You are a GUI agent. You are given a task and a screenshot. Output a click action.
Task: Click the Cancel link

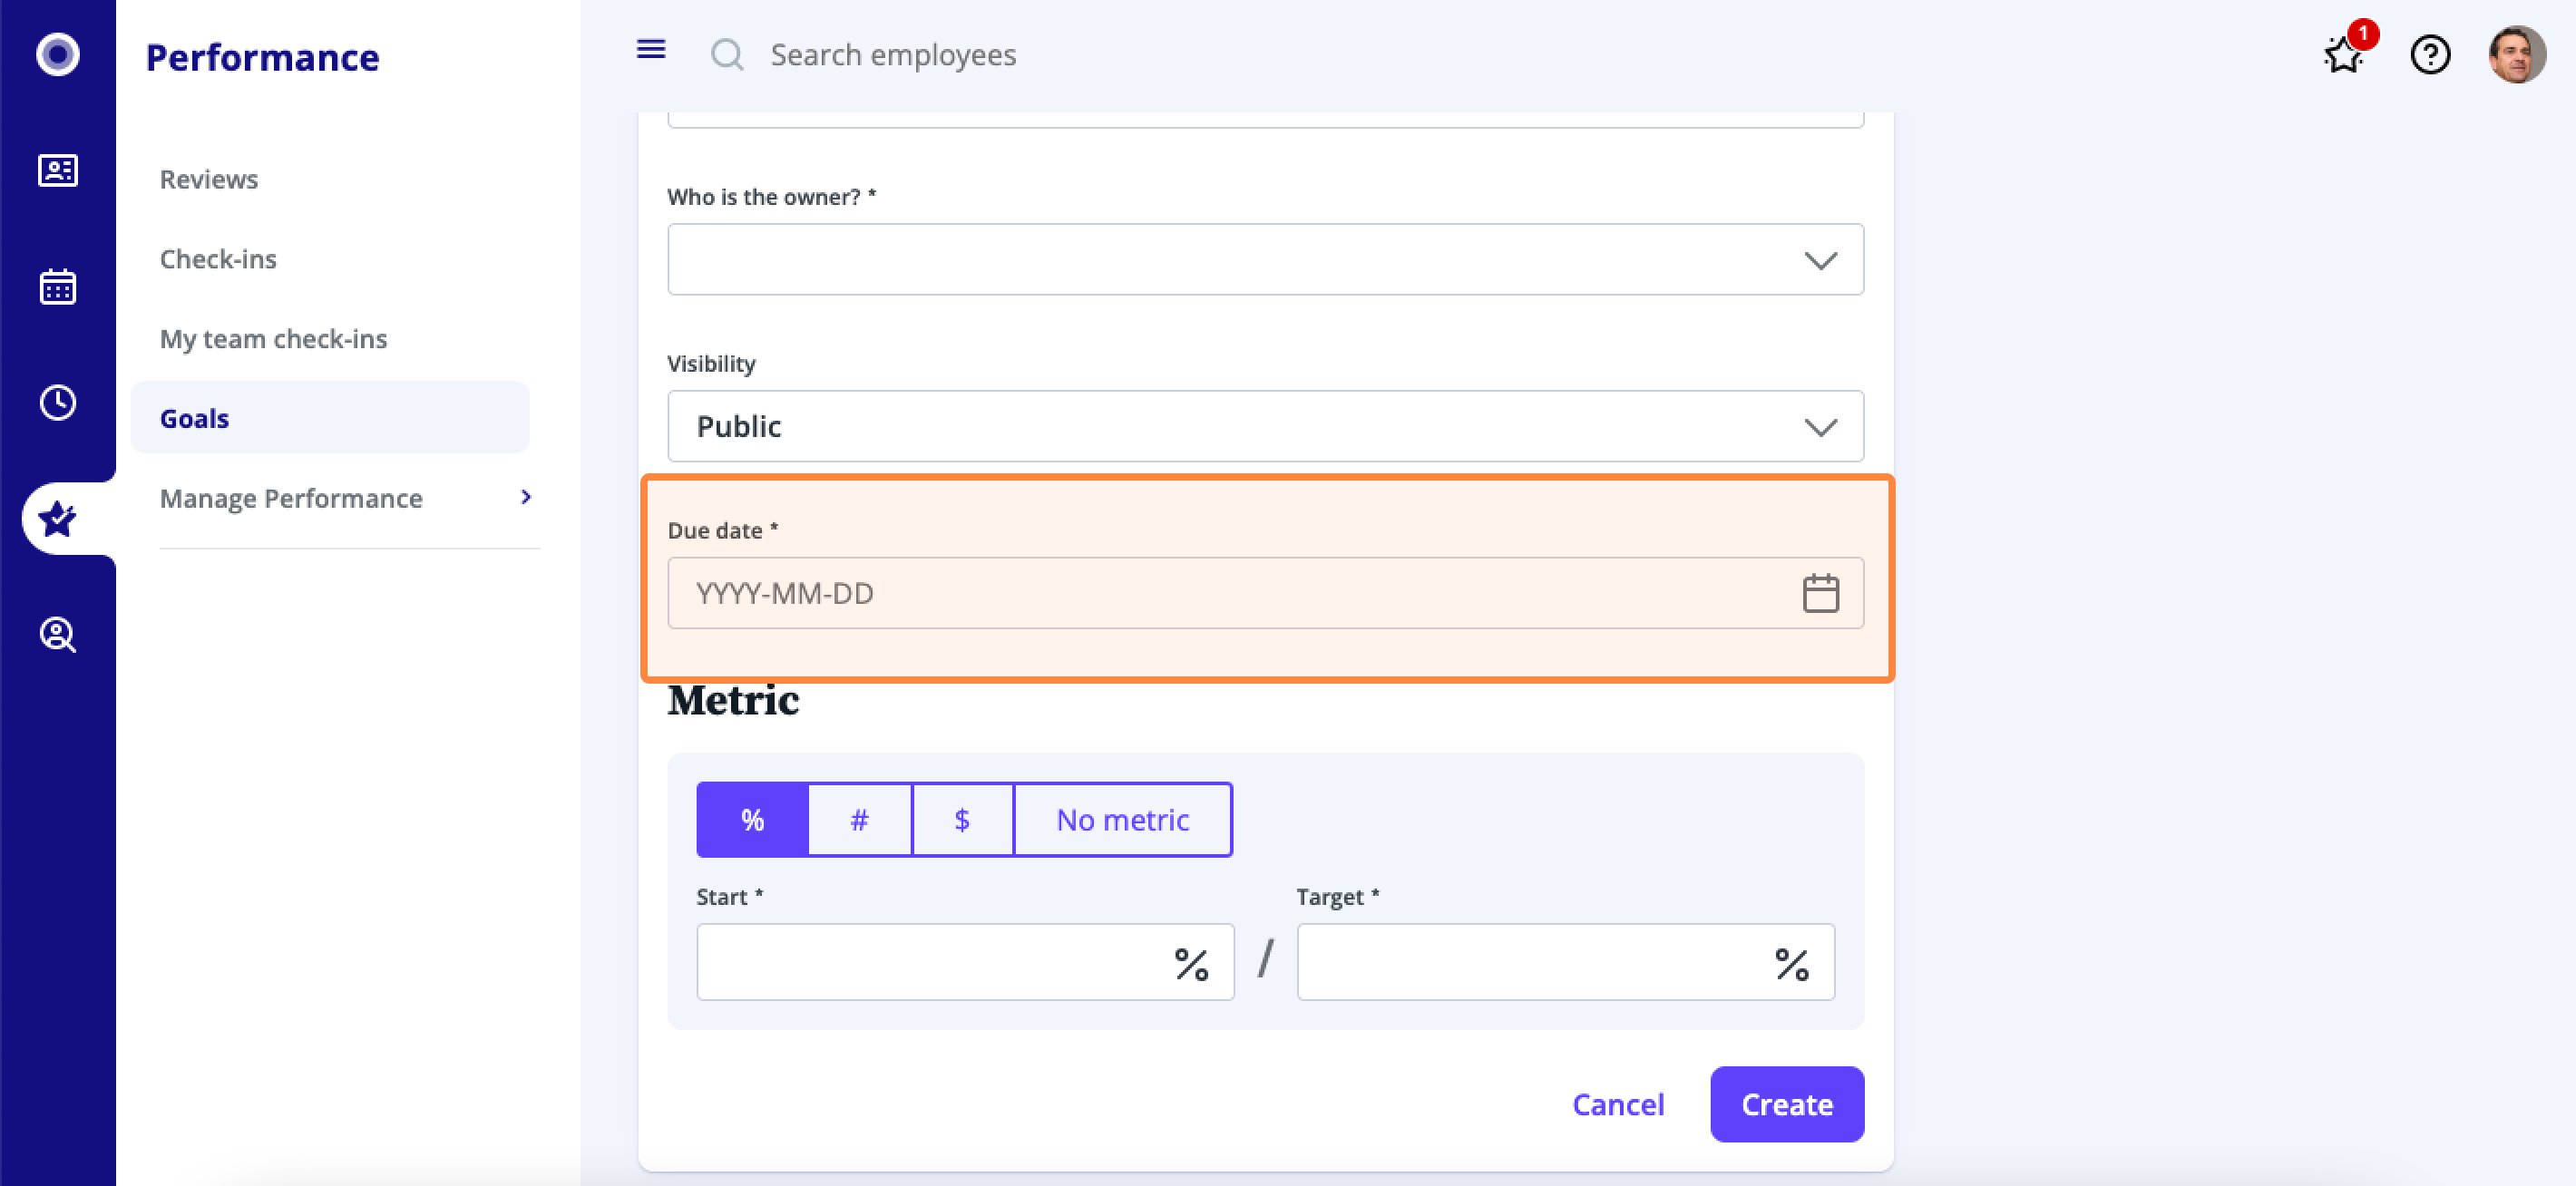1618,1104
